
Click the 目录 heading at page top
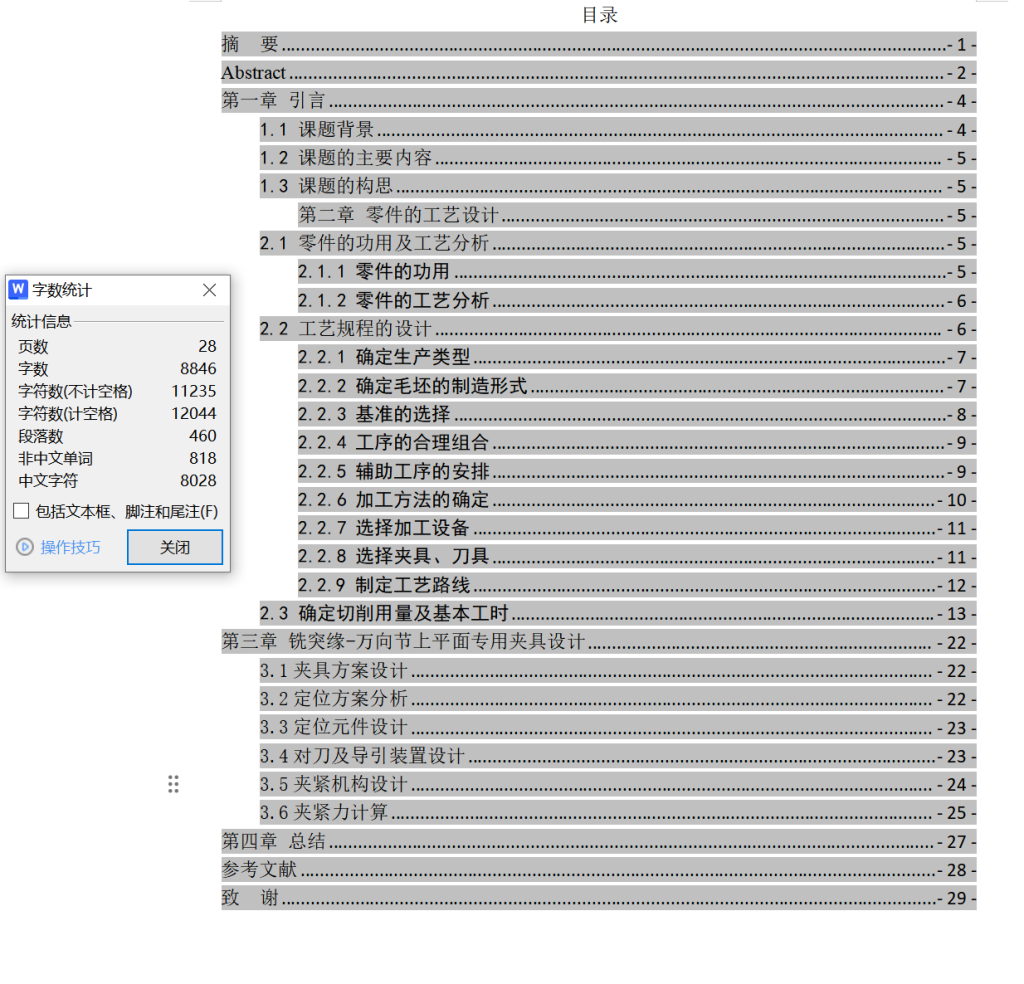pyautogui.click(x=600, y=15)
